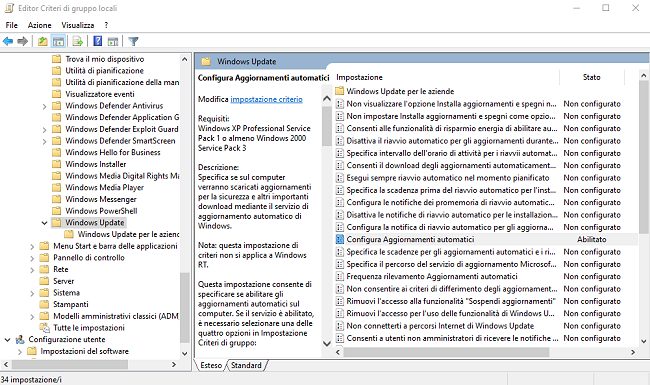Collapse the Windows Update tree node
The width and height of the screenshot is (650, 385).
pyautogui.click(x=44, y=223)
